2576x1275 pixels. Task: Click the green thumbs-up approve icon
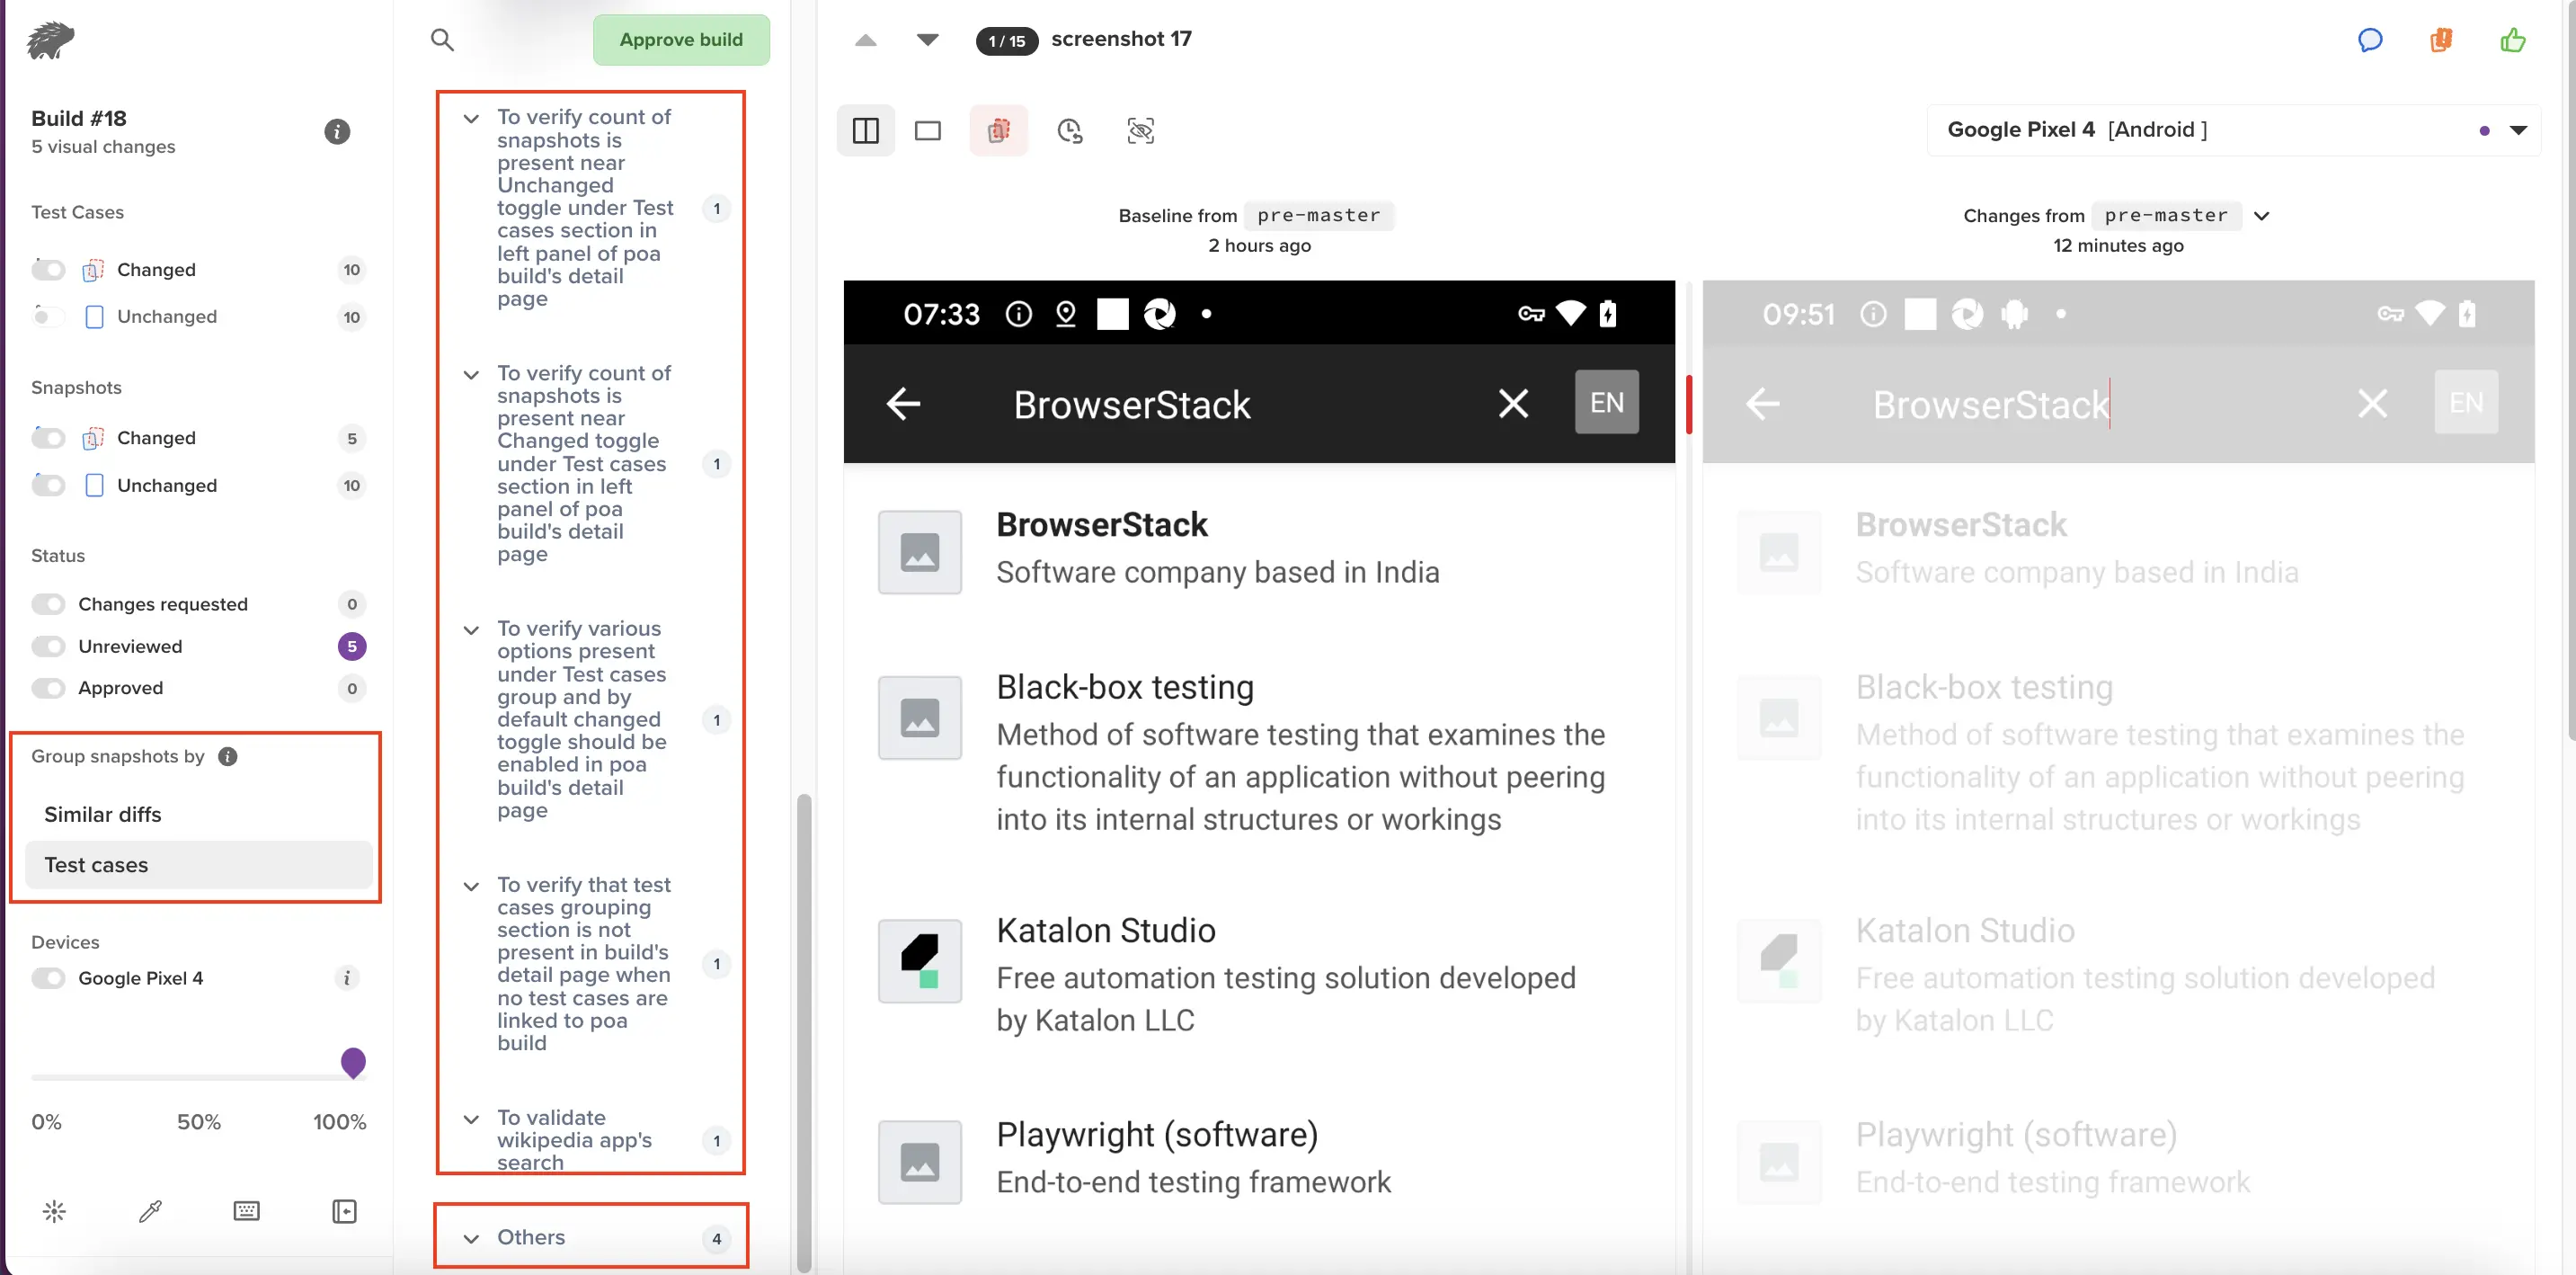[2512, 40]
